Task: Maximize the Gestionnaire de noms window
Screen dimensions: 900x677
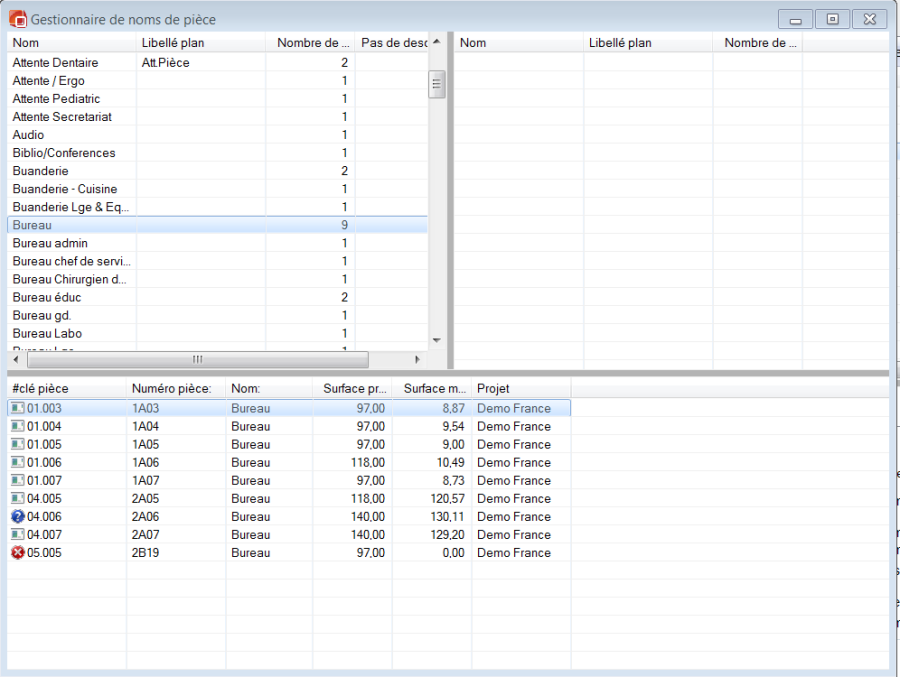Action: pyautogui.click(x=832, y=19)
